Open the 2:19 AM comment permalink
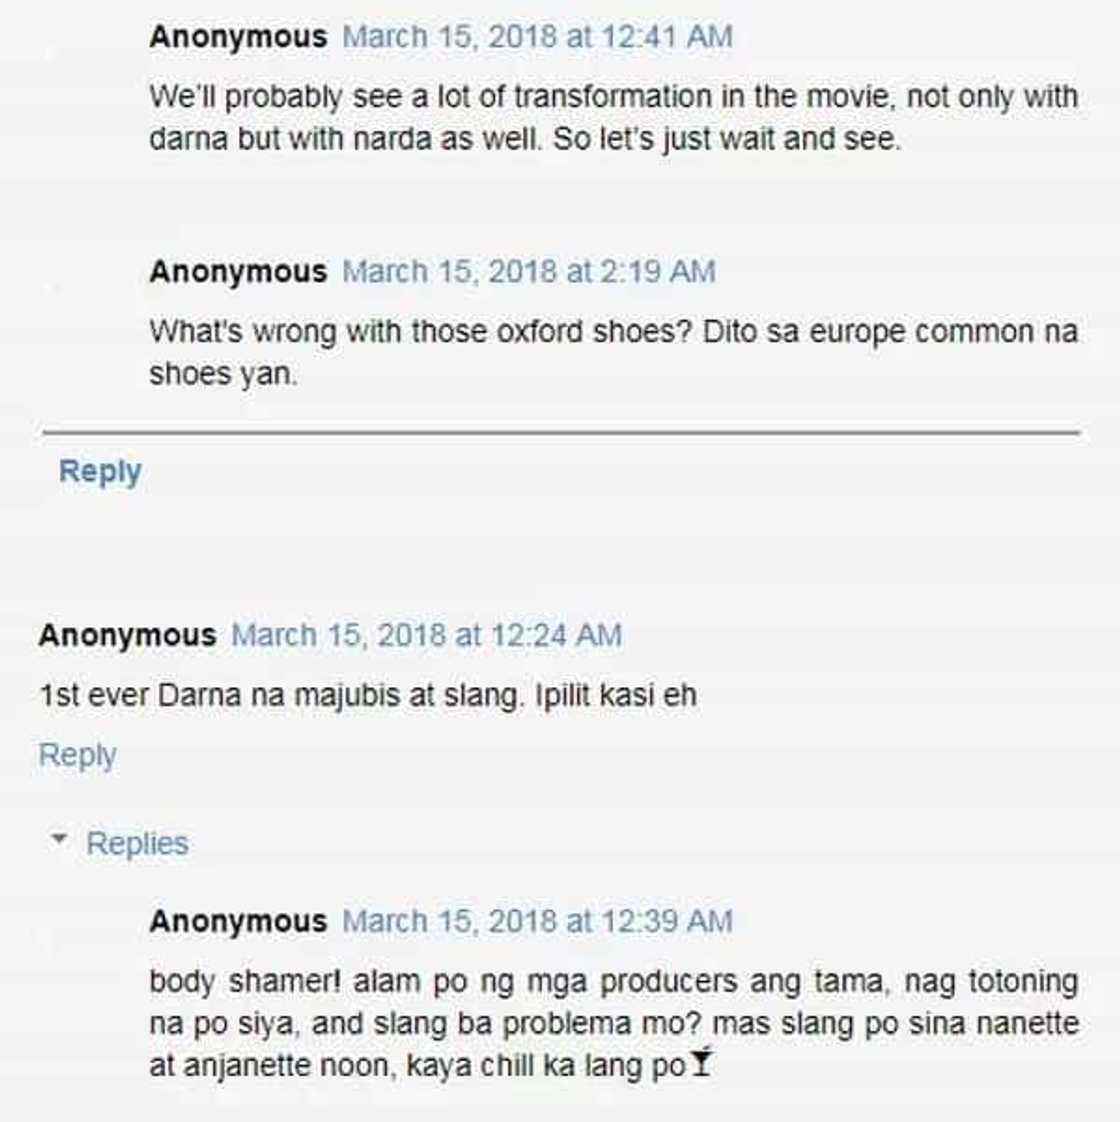 coord(529,272)
